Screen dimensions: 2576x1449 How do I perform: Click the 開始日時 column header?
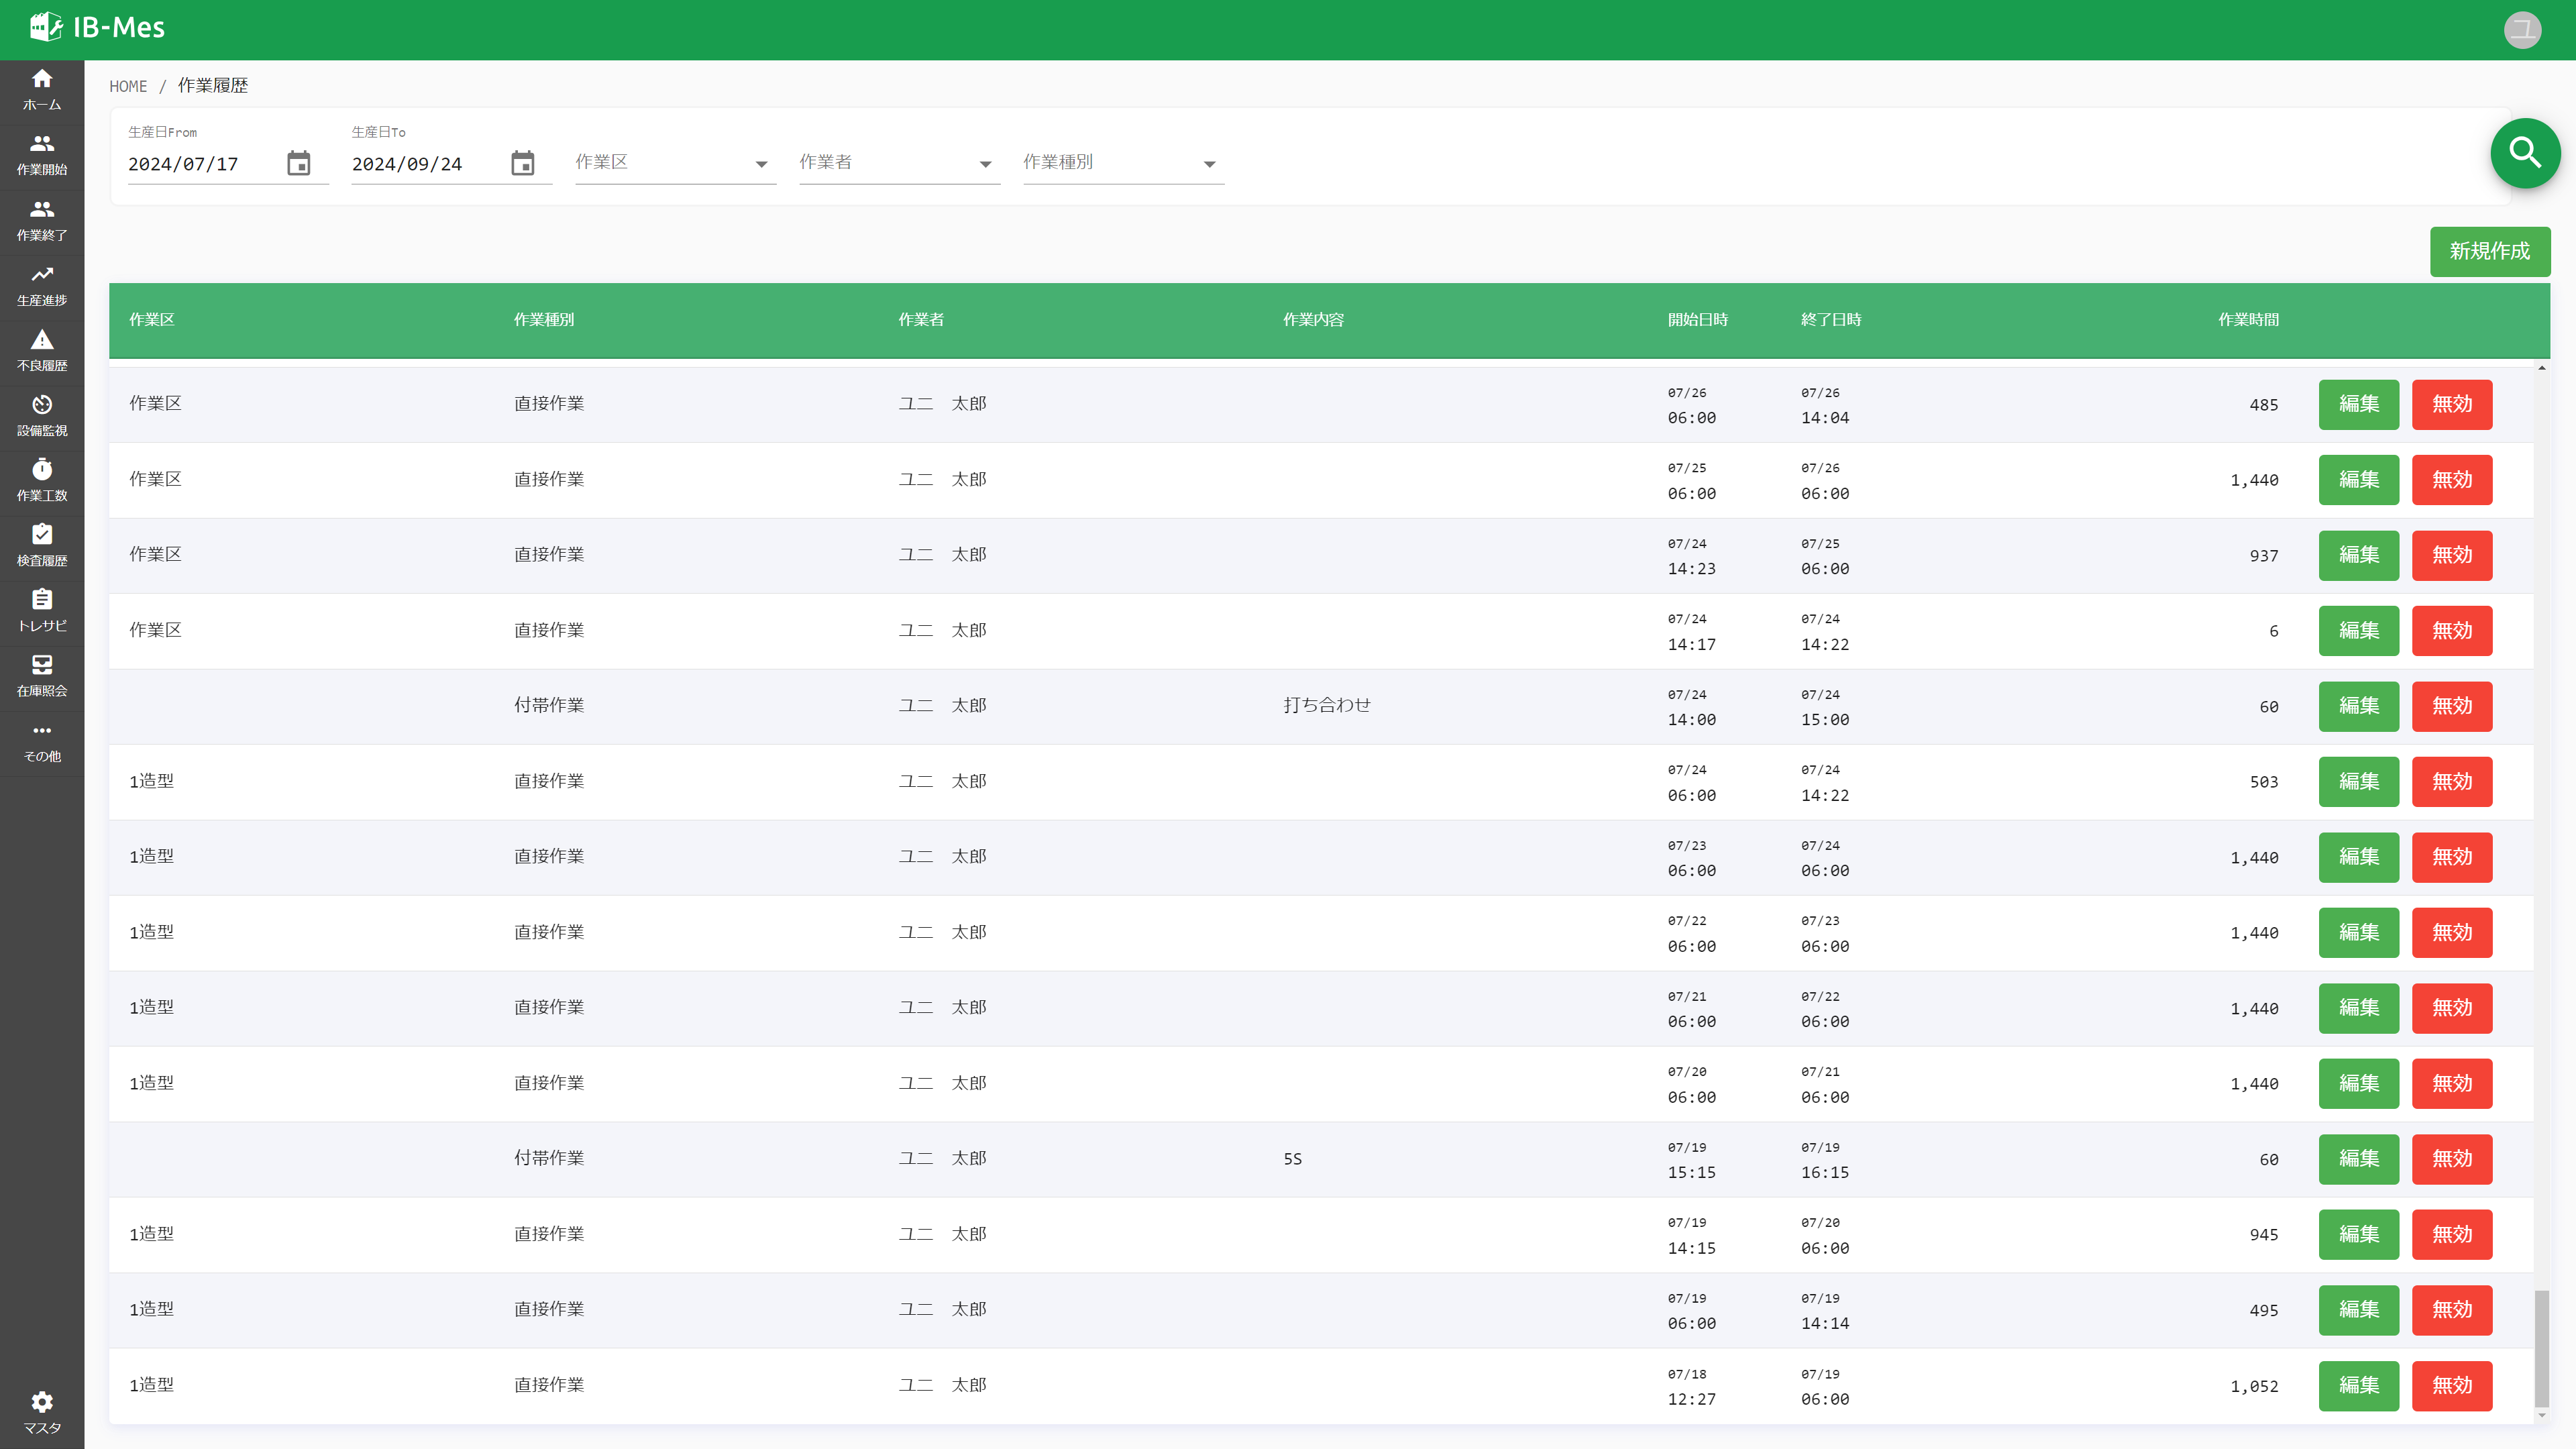coord(1697,320)
